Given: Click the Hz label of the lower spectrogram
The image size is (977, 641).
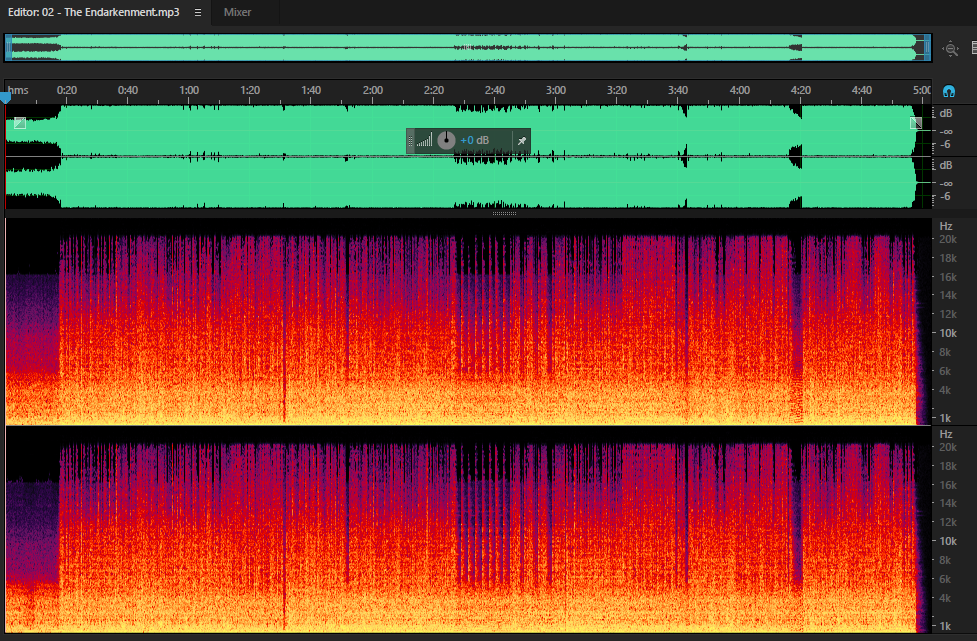Looking at the screenshot, I should [946, 434].
